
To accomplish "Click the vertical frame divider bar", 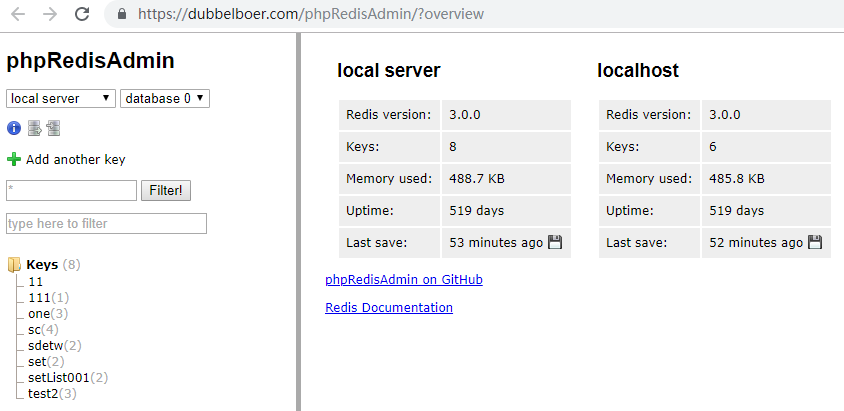I will [298, 222].
